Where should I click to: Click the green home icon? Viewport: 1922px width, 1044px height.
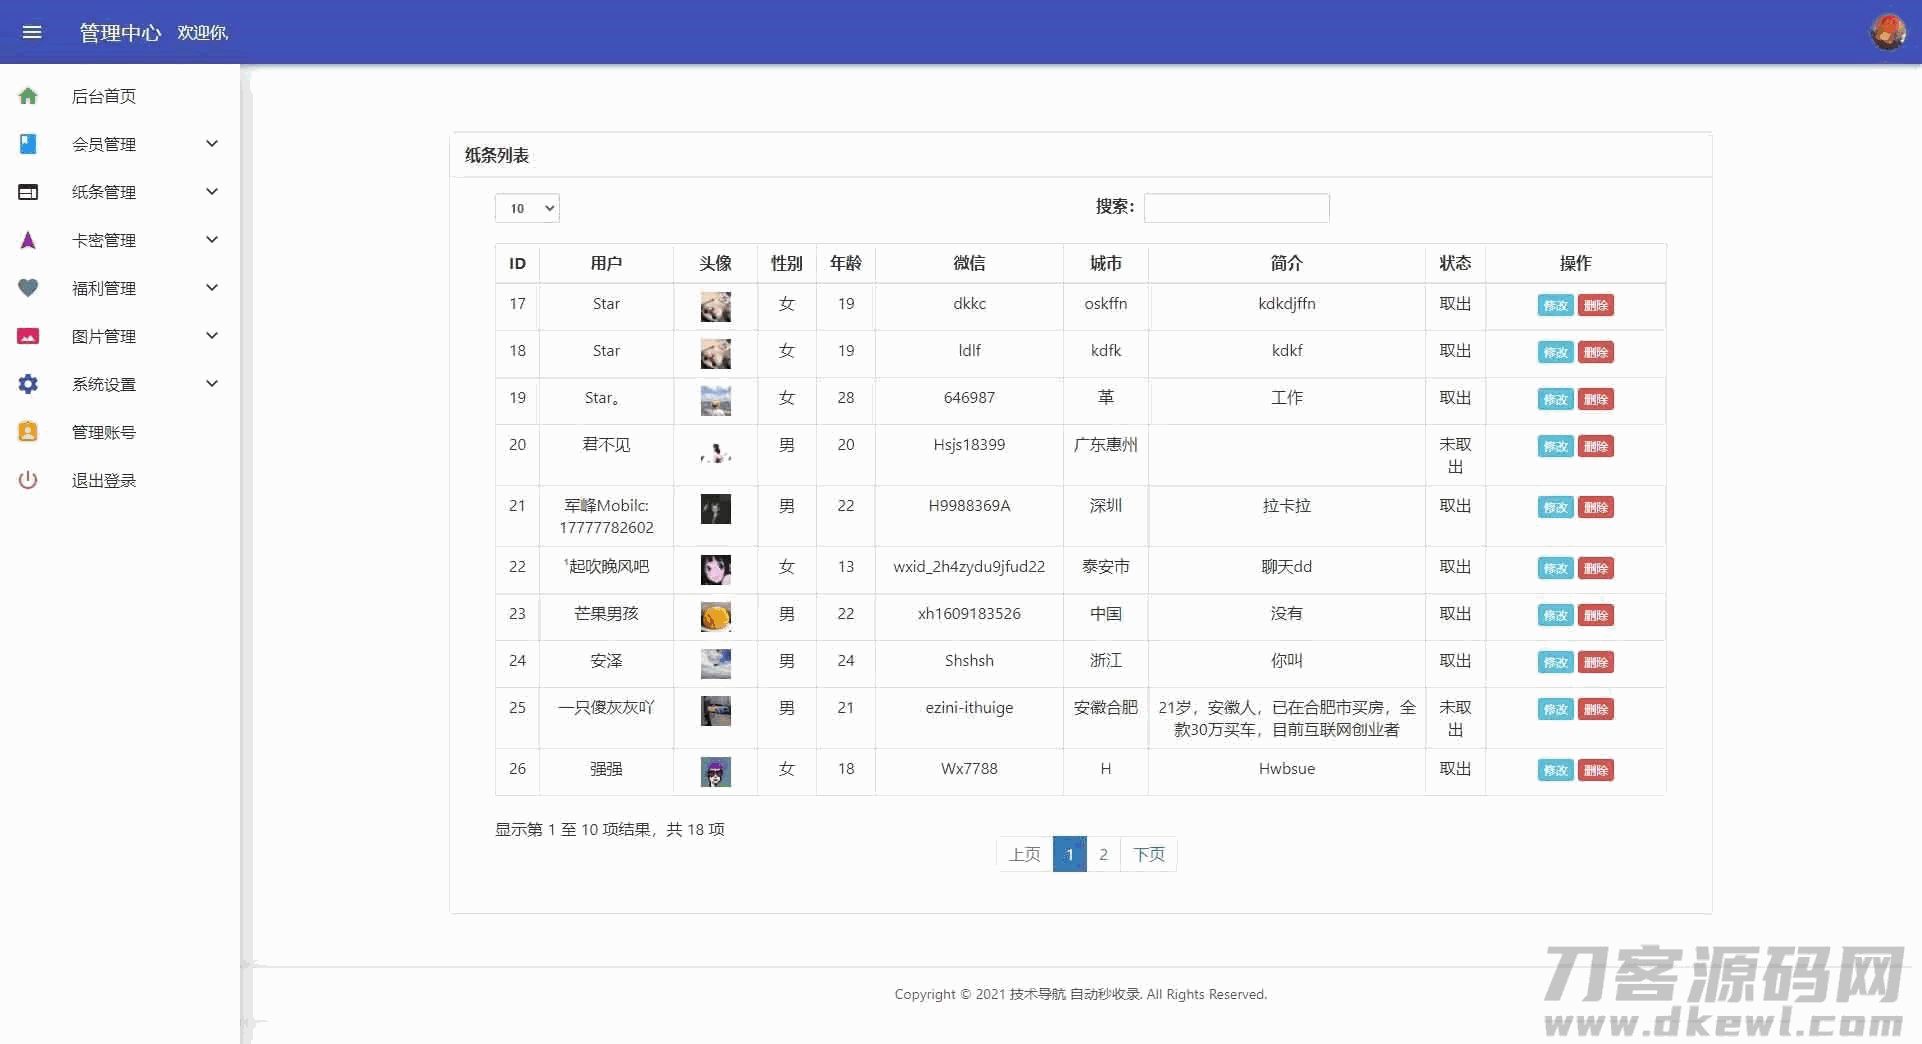[28, 96]
